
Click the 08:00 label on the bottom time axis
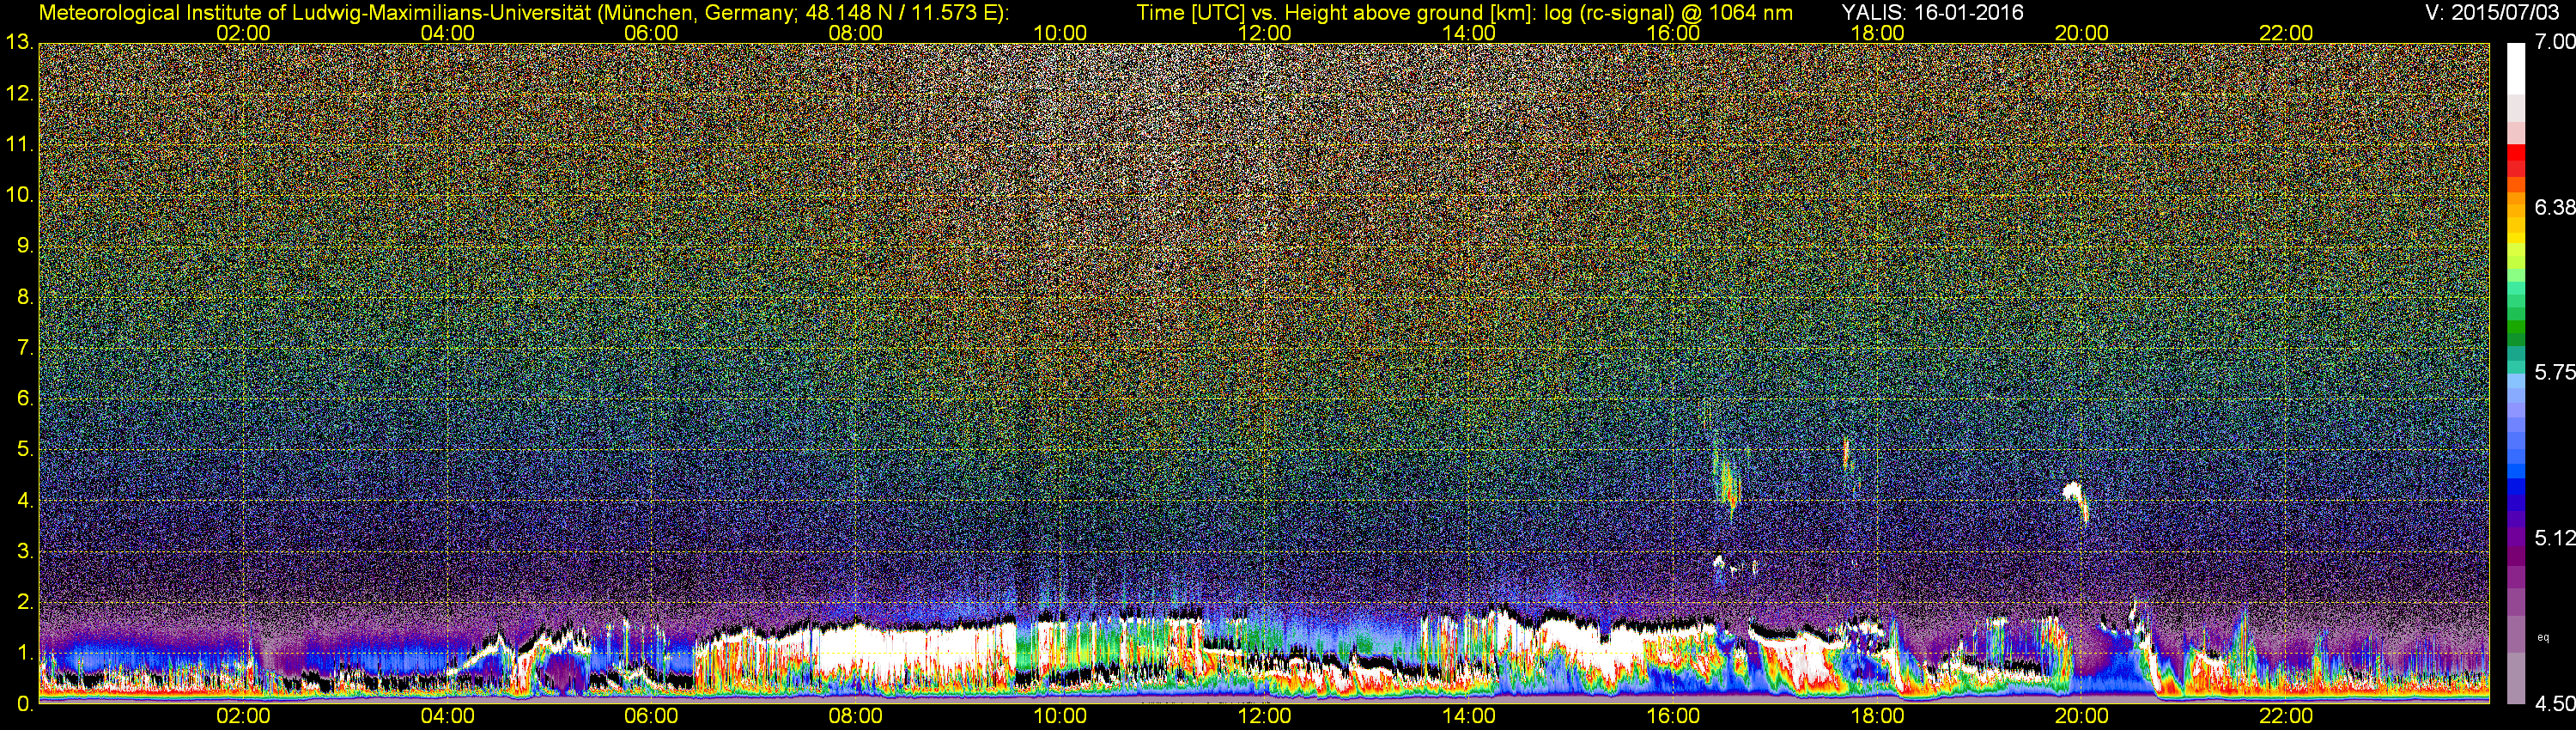(x=856, y=716)
